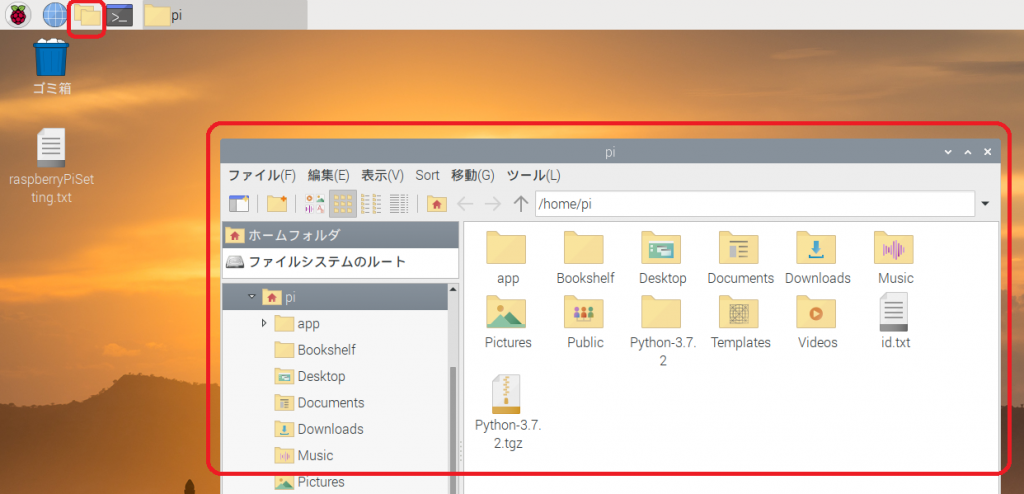Select the Downloads folder in file pane
This screenshot has height=494, width=1024.
pos(817,258)
